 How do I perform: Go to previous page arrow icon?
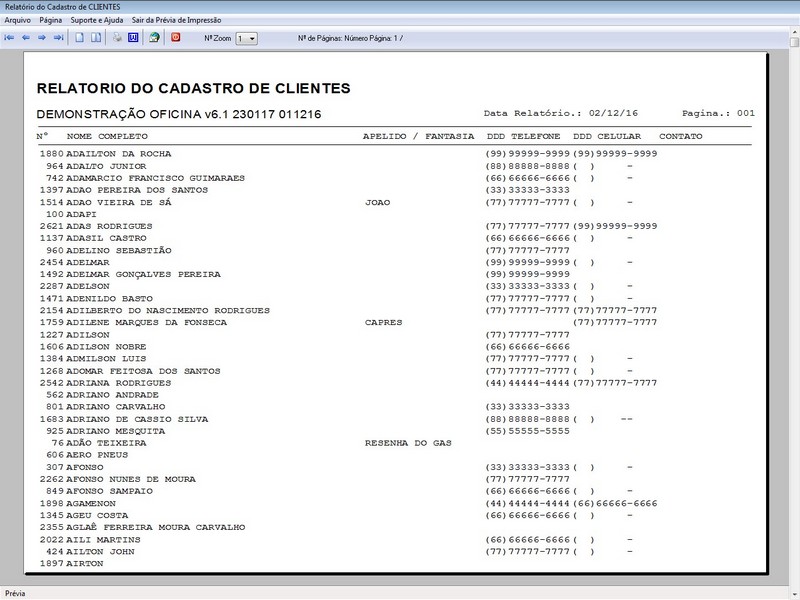[x=26, y=38]
